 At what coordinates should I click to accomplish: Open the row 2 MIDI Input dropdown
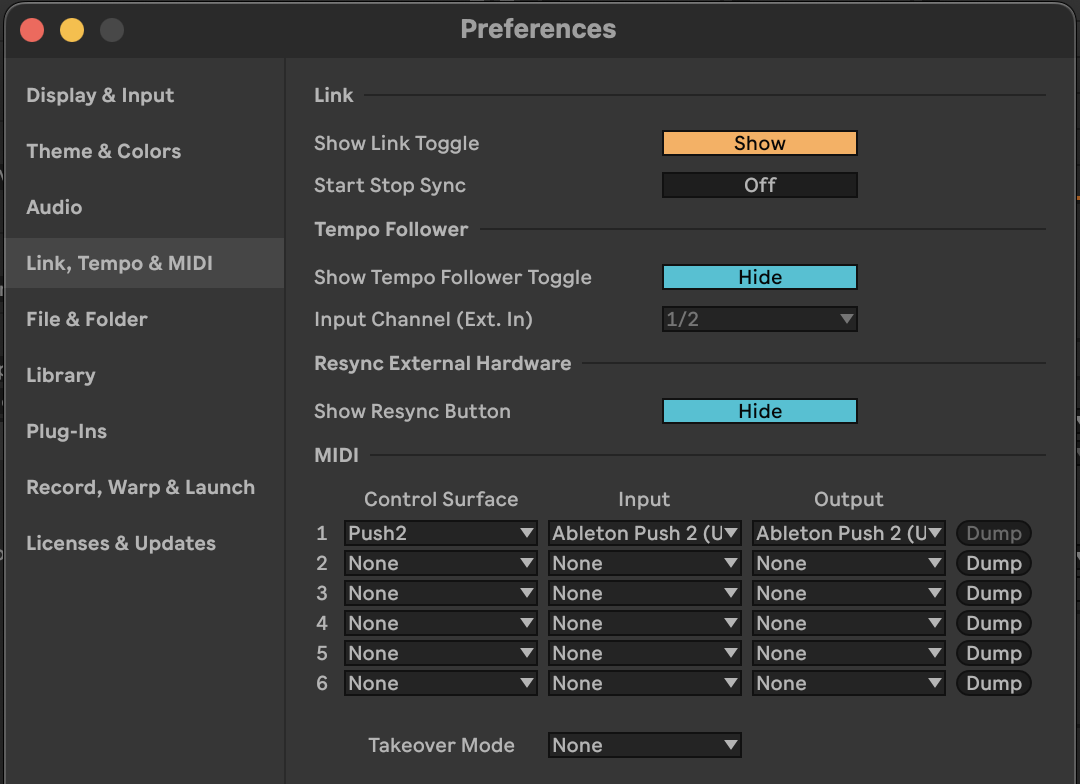(644, 563)
